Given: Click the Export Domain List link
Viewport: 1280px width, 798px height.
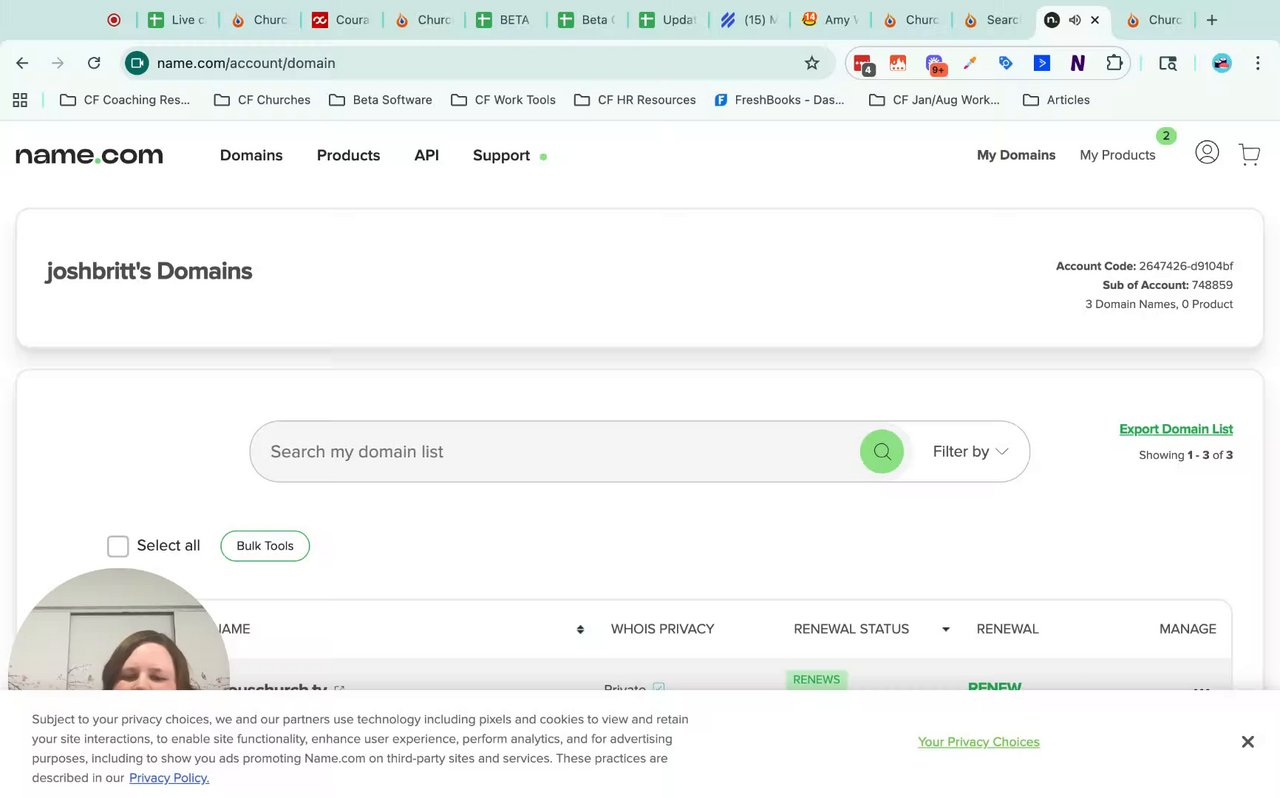Looking at the screenshot, I should (x=1176, y=429).
